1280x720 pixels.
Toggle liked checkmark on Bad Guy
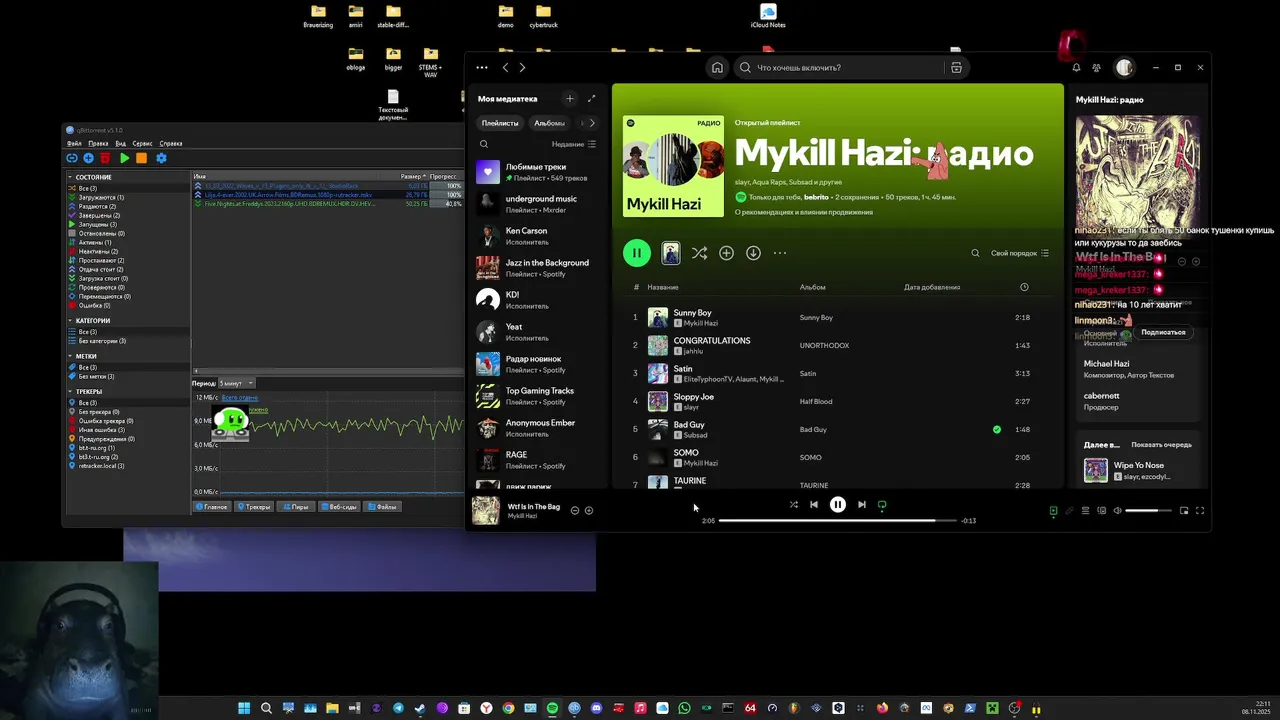[996, 429]
